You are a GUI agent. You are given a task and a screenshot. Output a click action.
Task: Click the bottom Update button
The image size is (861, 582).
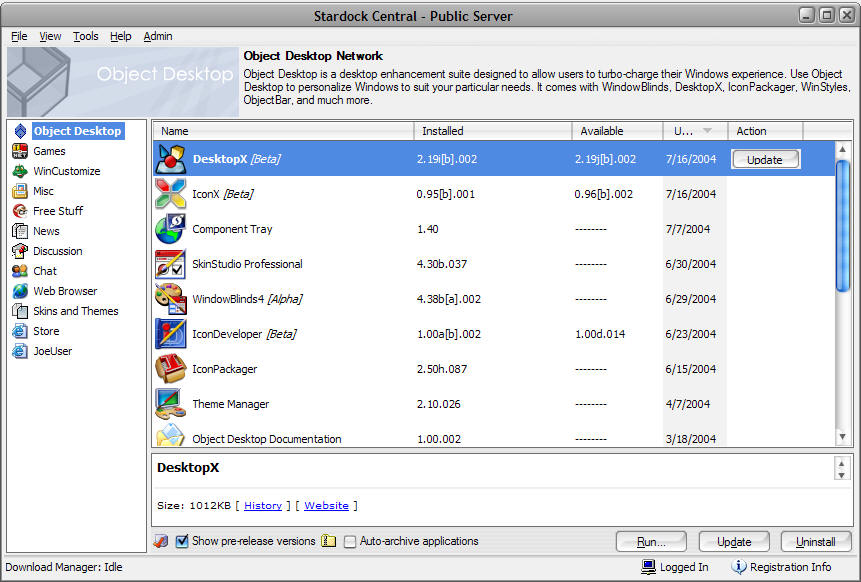tap(734, 542)
